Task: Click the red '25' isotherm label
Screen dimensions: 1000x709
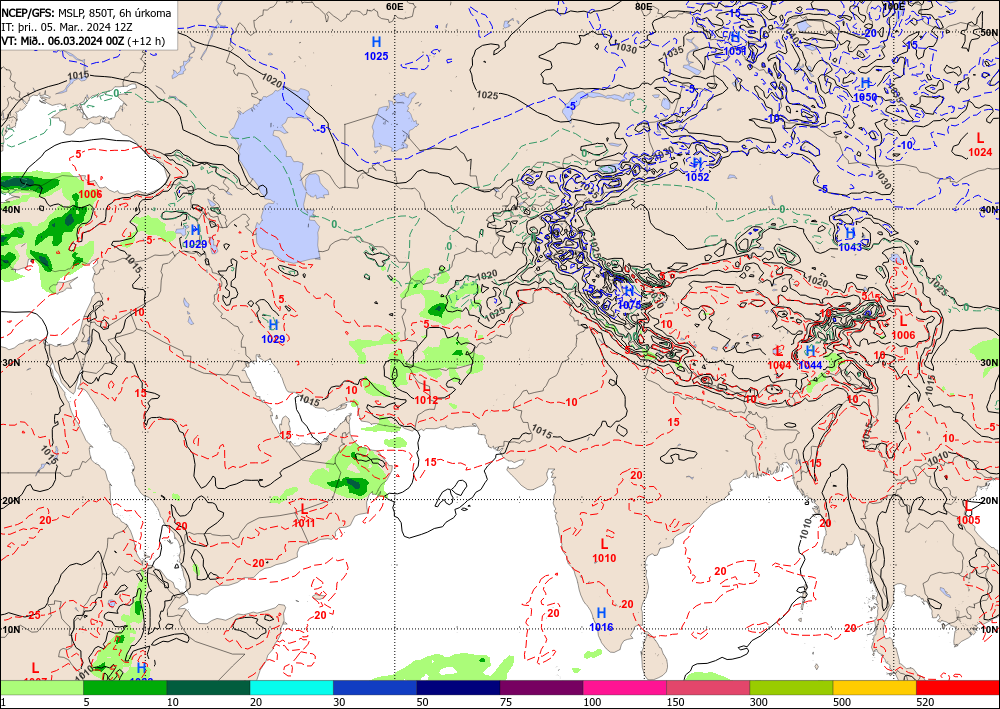Action: pos(34,615)
